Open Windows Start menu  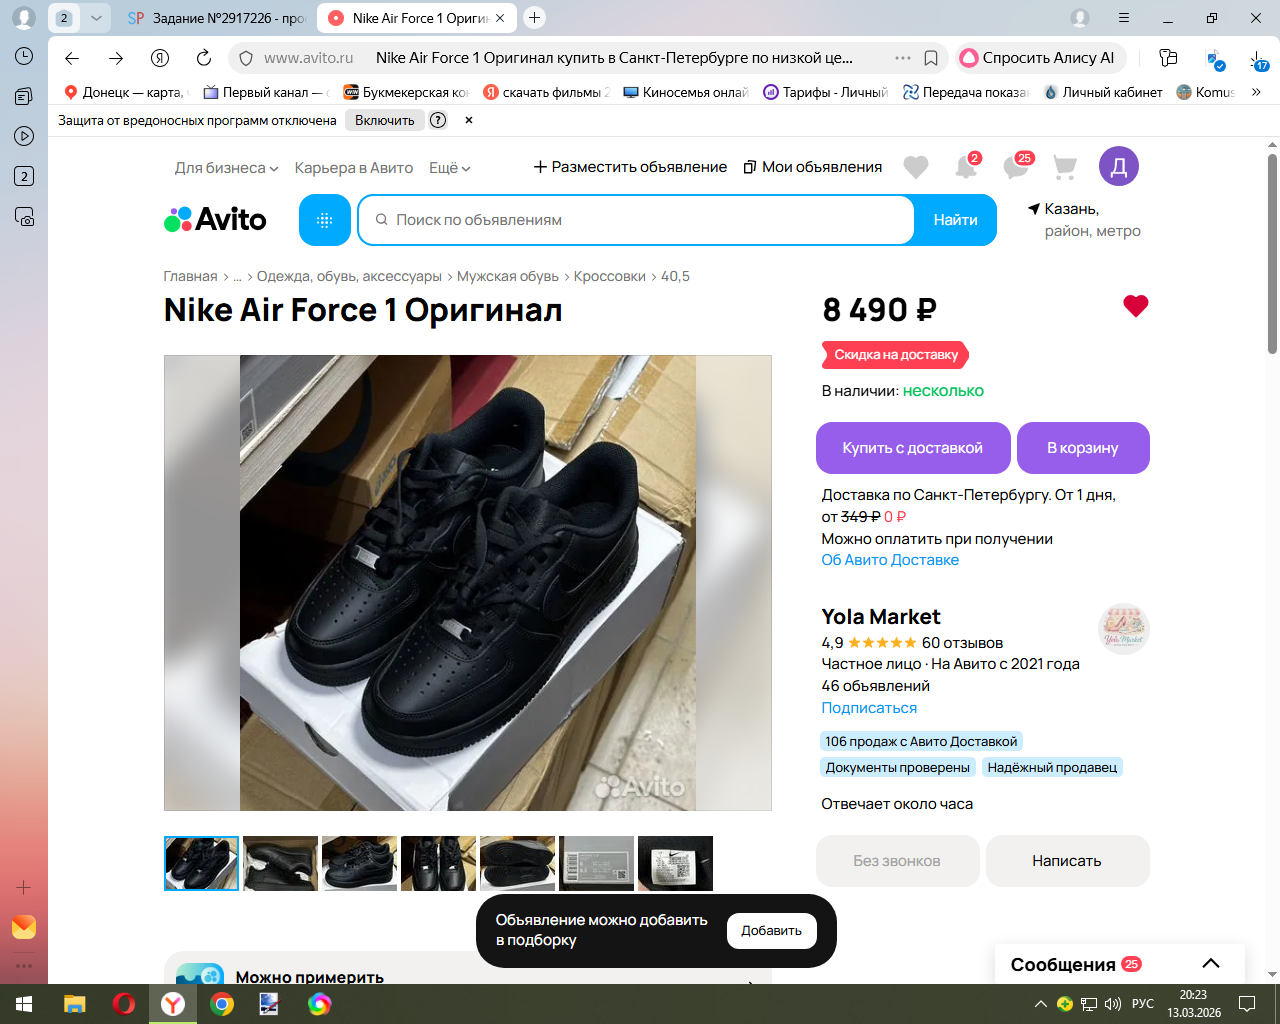(24, 1004)
